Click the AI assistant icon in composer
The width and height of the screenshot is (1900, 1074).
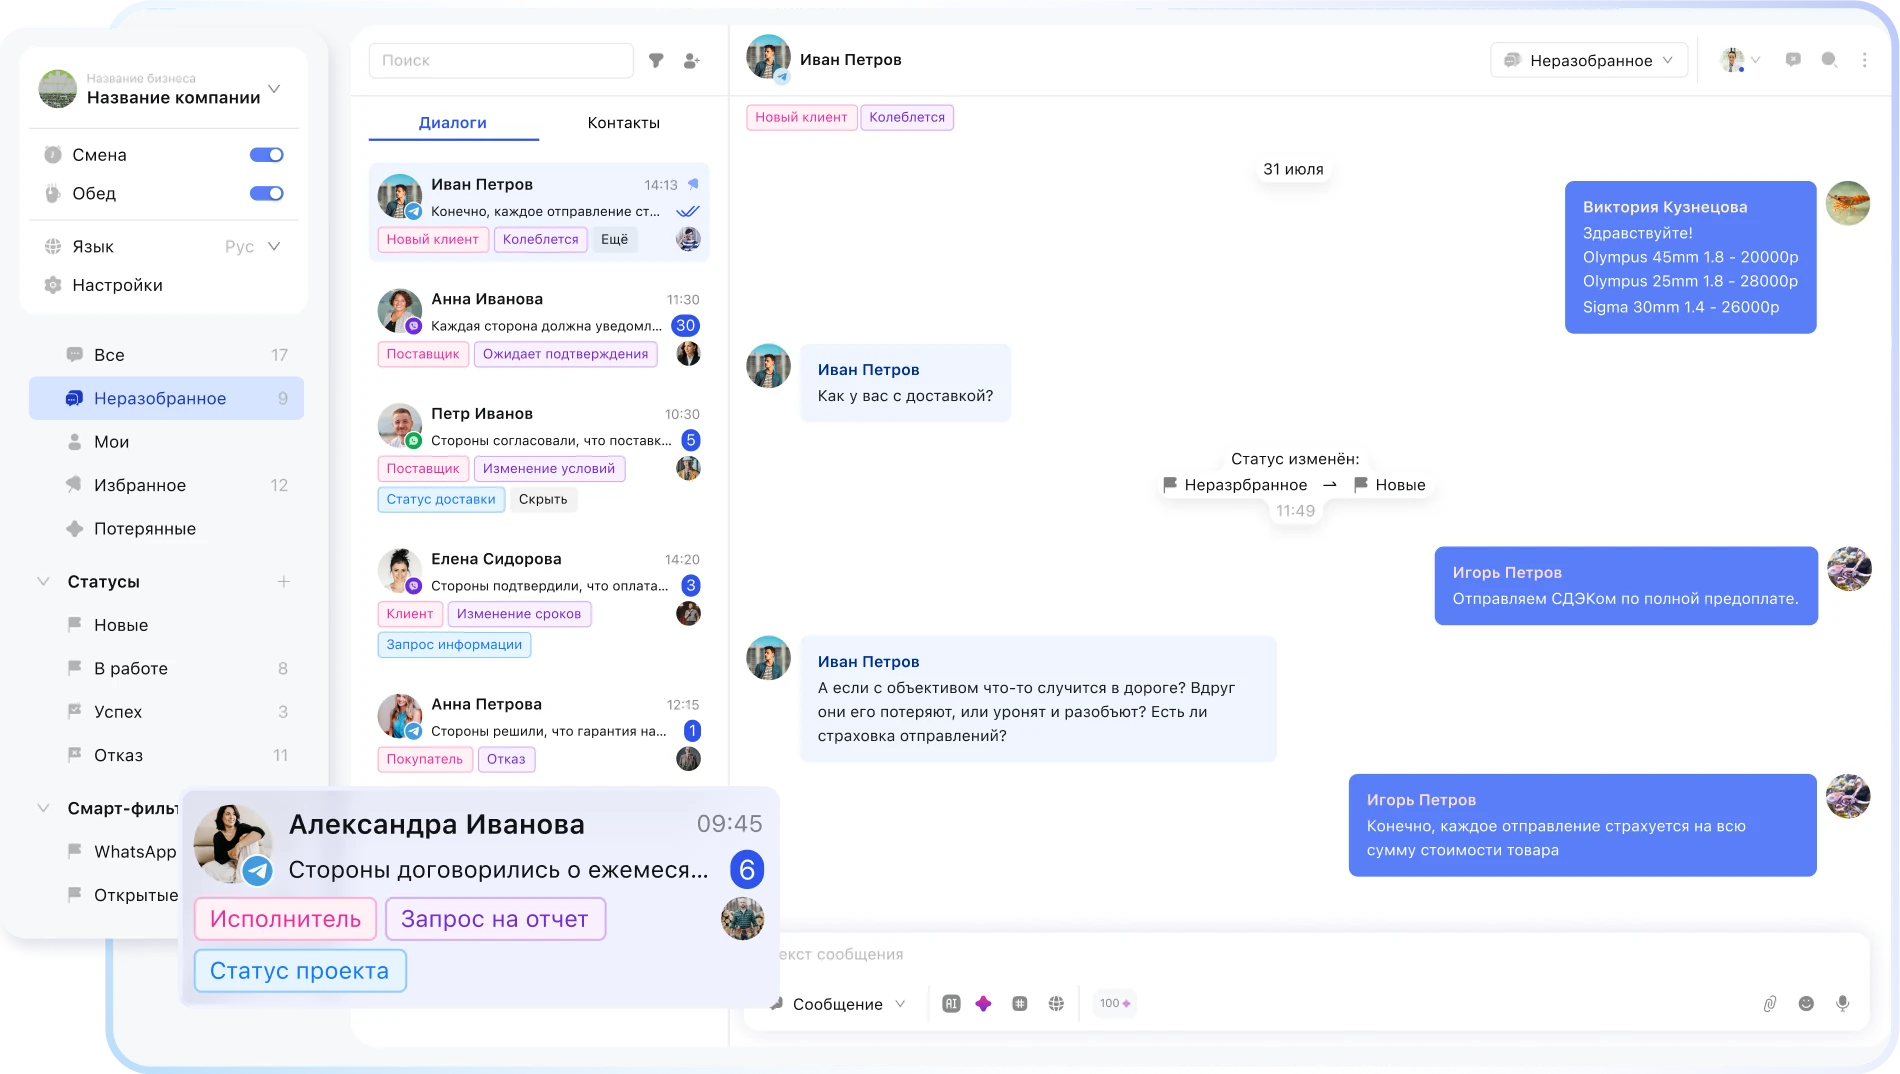pos(951,1003)
